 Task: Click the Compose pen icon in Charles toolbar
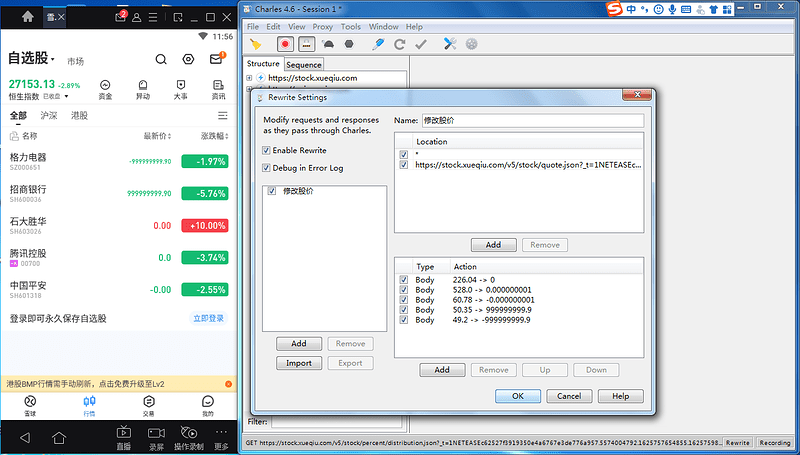point(378,44)
